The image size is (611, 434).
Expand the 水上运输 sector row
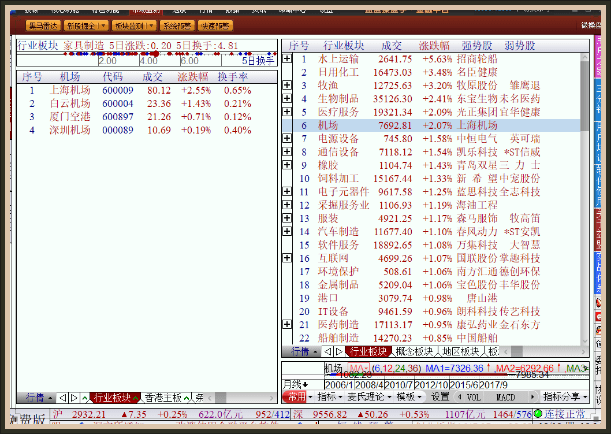pyautogui.click(x=287, y=59)
